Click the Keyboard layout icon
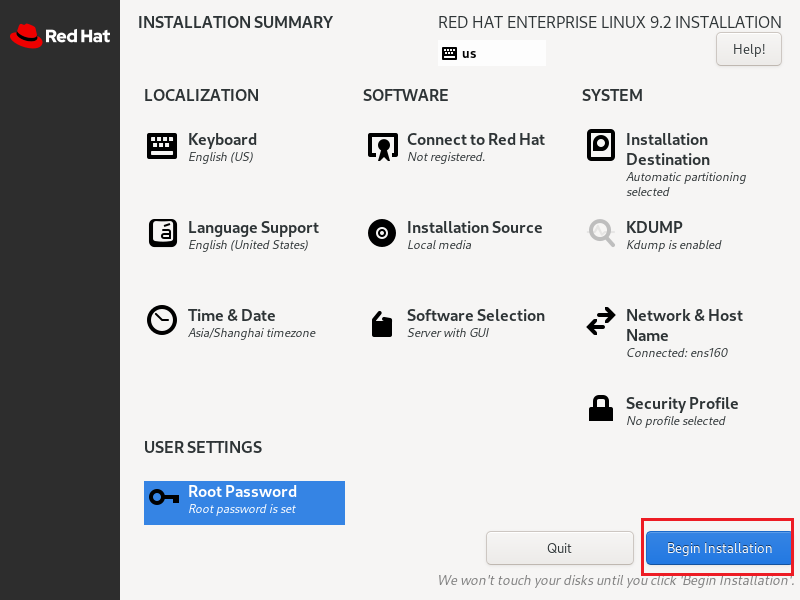Image resolution: width=800 pixels, height=600 pixels. pyautogui.click(x=162, y=146)
